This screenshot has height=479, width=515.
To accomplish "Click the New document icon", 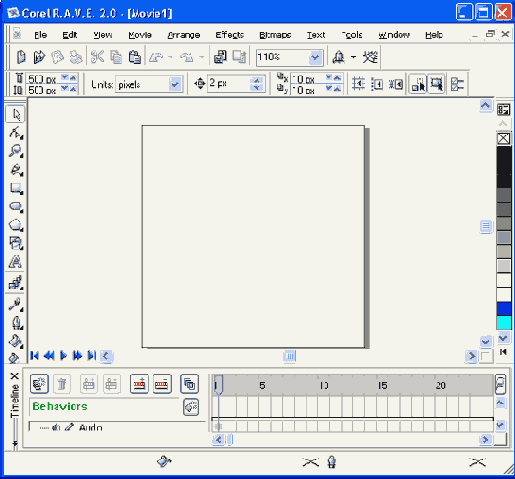I will point(21,57).
